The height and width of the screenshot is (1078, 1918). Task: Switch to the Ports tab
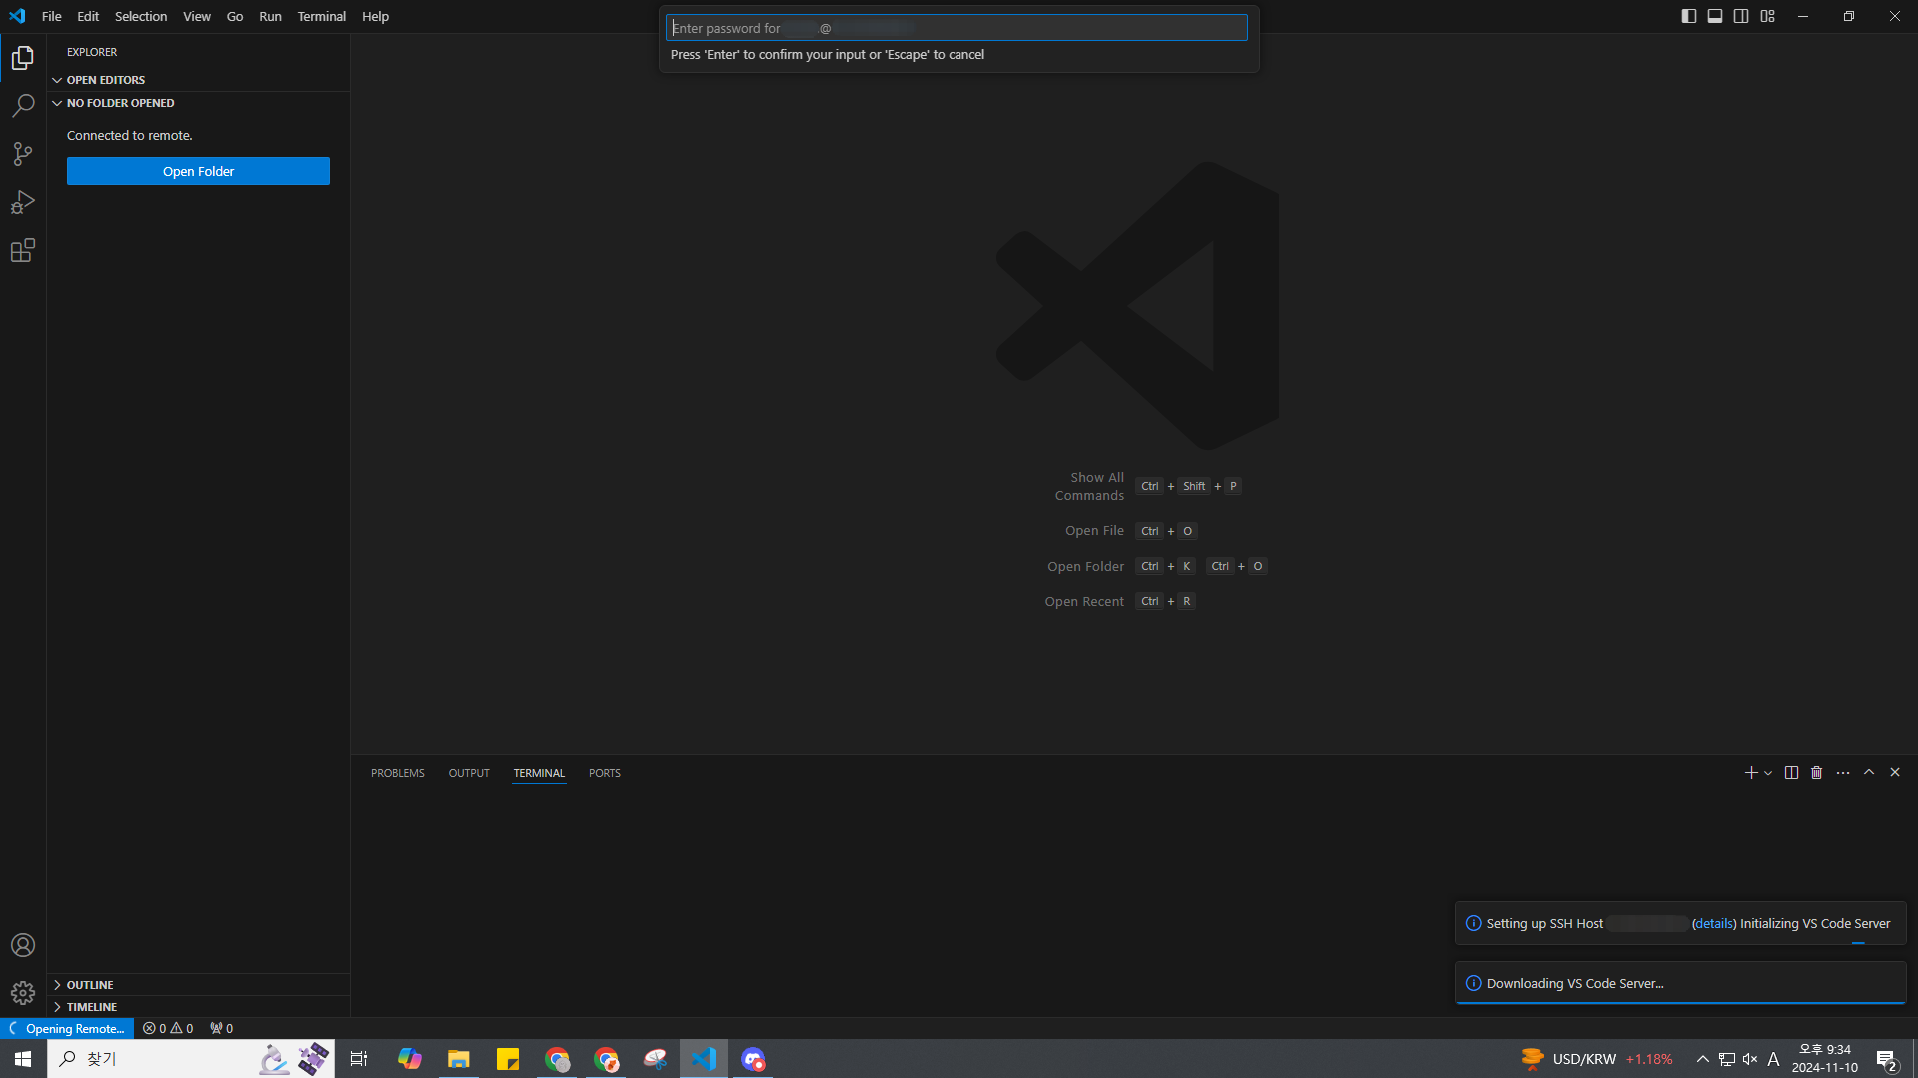605,773
